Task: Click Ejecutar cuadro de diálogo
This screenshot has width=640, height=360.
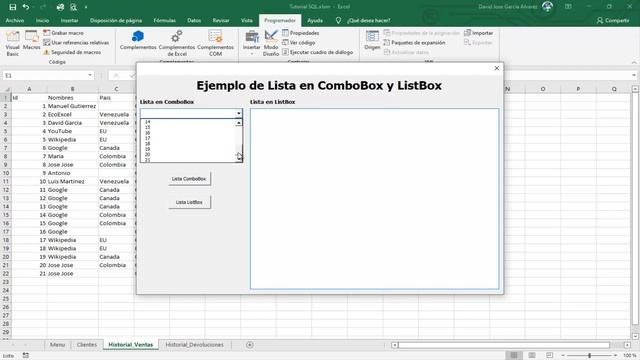Action: coord(318,52)
